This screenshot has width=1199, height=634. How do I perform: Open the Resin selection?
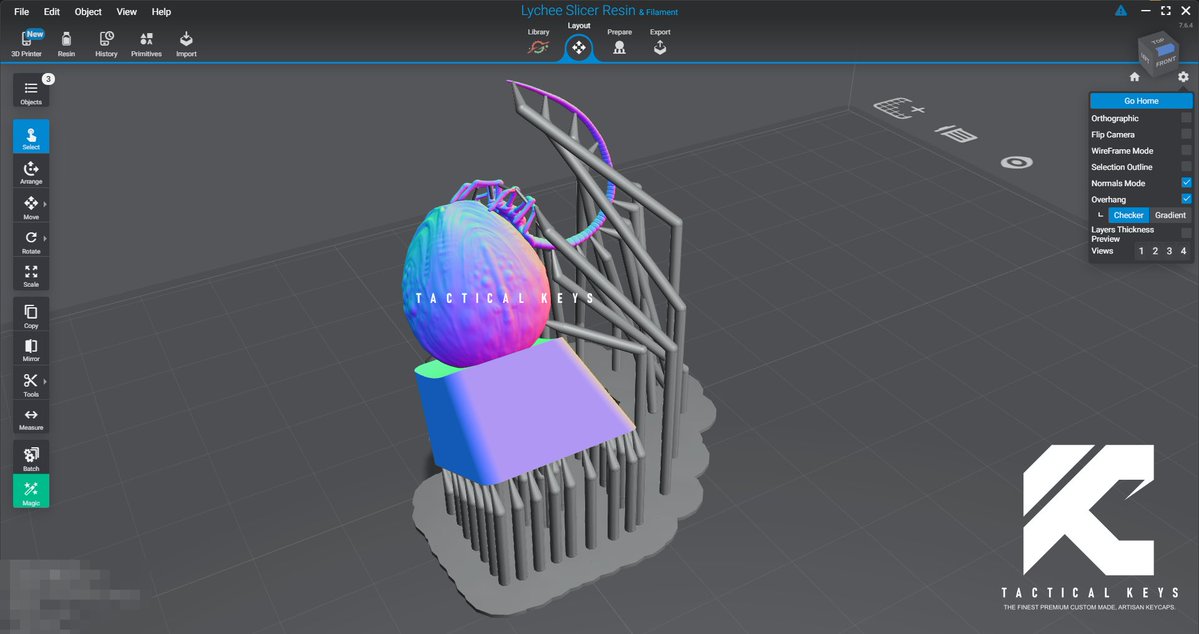point(67,44)
